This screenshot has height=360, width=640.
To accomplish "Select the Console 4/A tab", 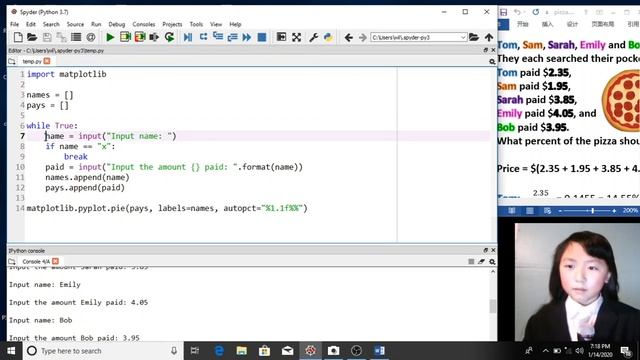I will [36, 261].
